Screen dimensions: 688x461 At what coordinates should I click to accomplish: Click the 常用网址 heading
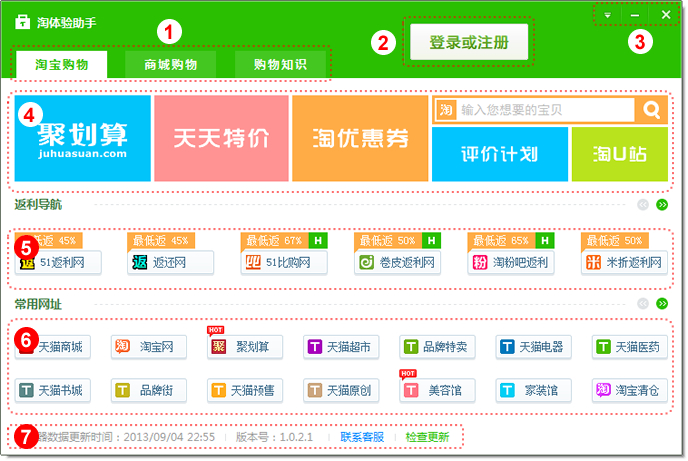click(38, 304)
